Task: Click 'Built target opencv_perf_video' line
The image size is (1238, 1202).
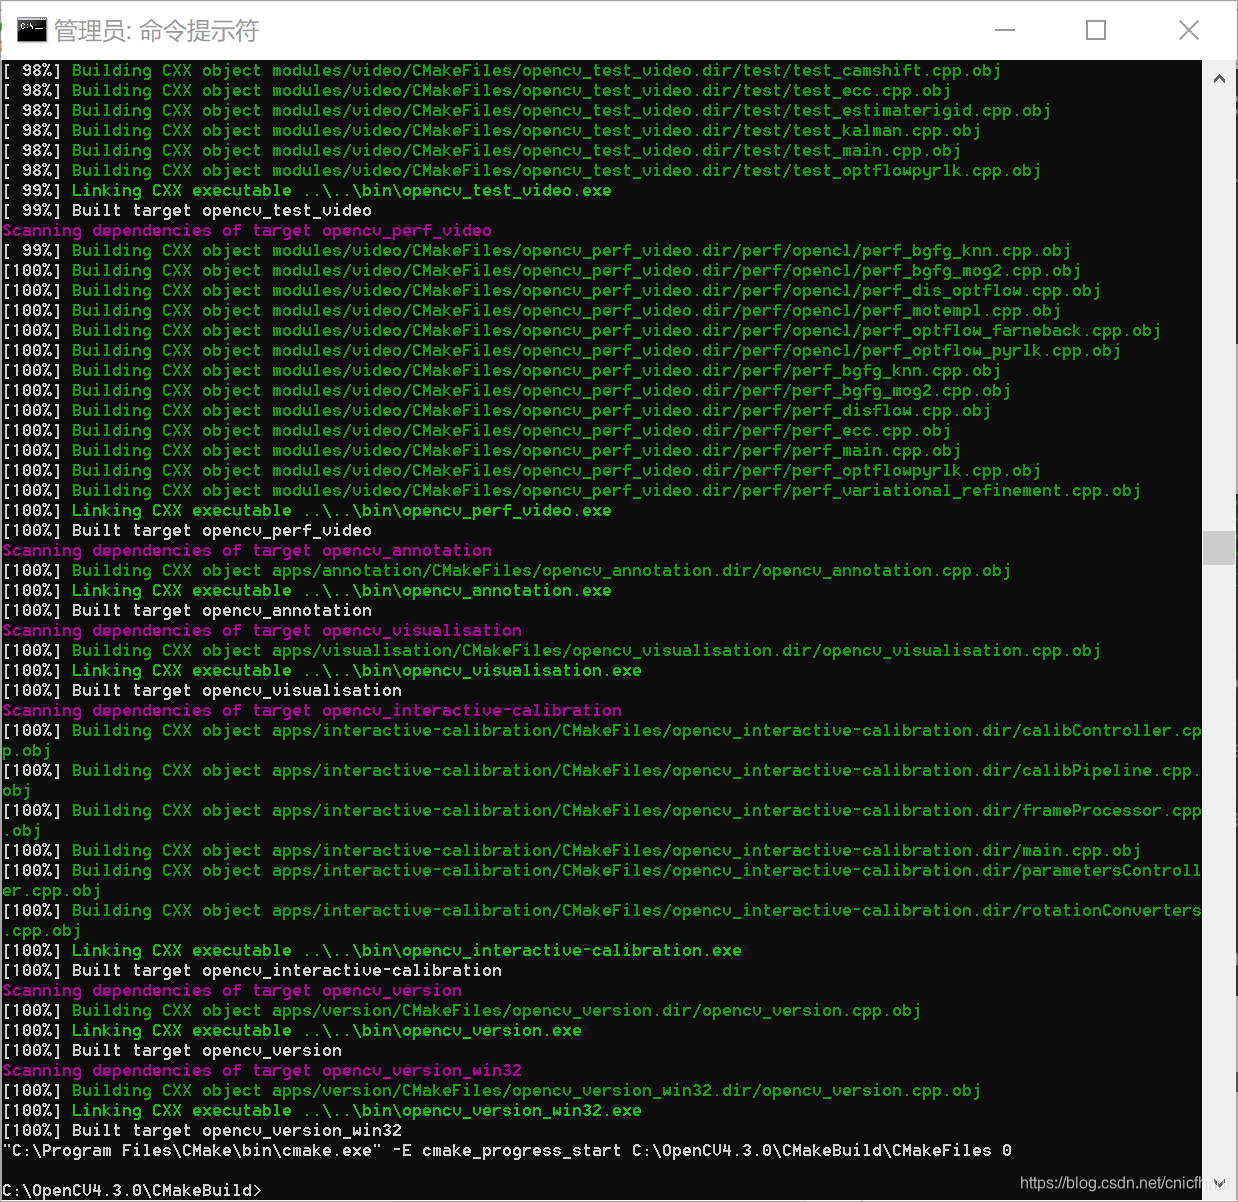Action: [x=187, y=531]
